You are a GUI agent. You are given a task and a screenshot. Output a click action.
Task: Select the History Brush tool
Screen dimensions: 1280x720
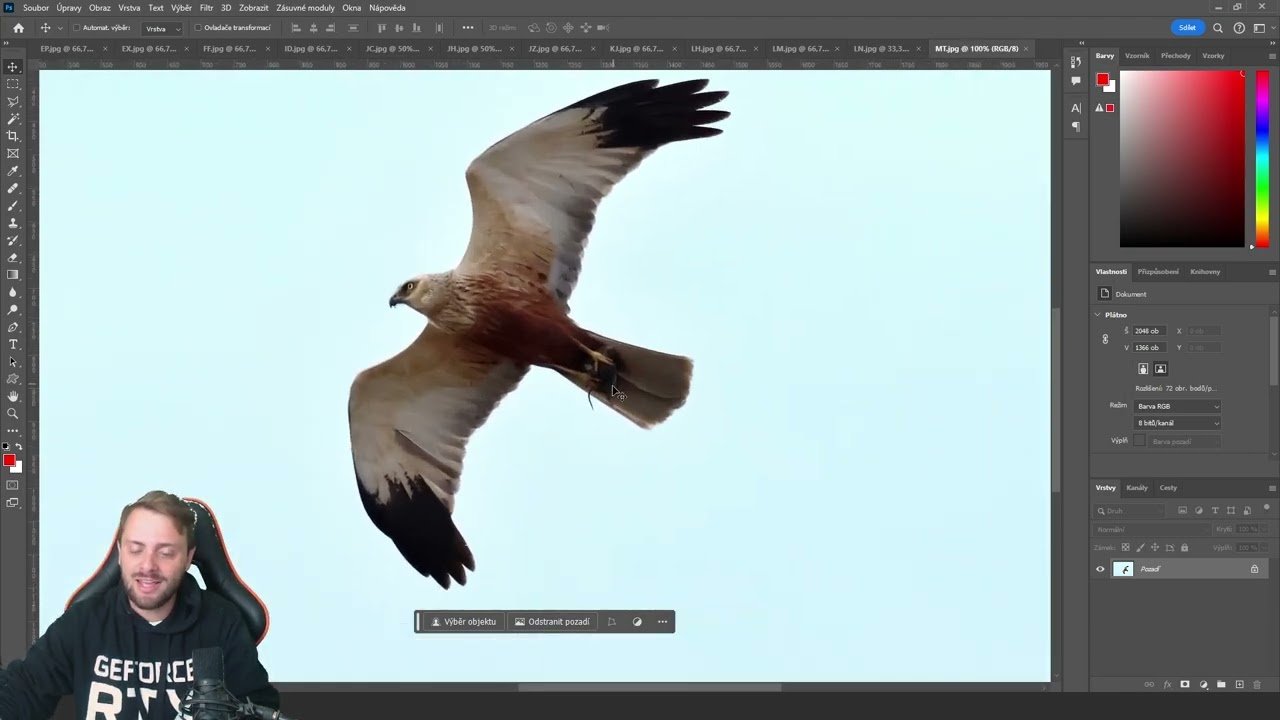(13, 240)
